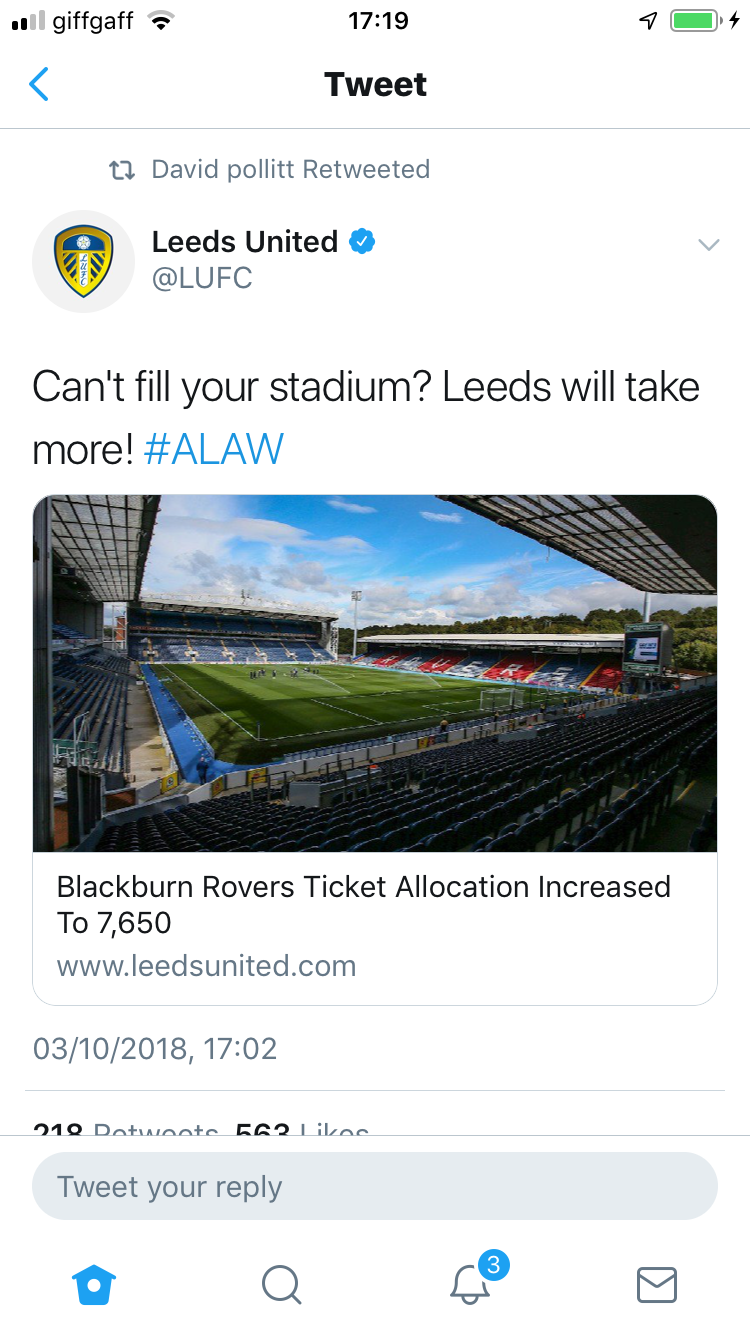The height and width of the screenshot is (1334, 750).
Task: Tap the Leeds United verified badge
Action: tap(362, 241)
